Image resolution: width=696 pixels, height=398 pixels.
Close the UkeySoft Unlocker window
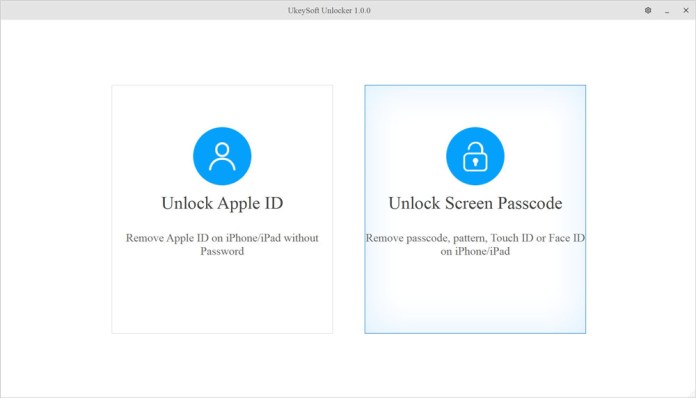click(x=686, y=10)
